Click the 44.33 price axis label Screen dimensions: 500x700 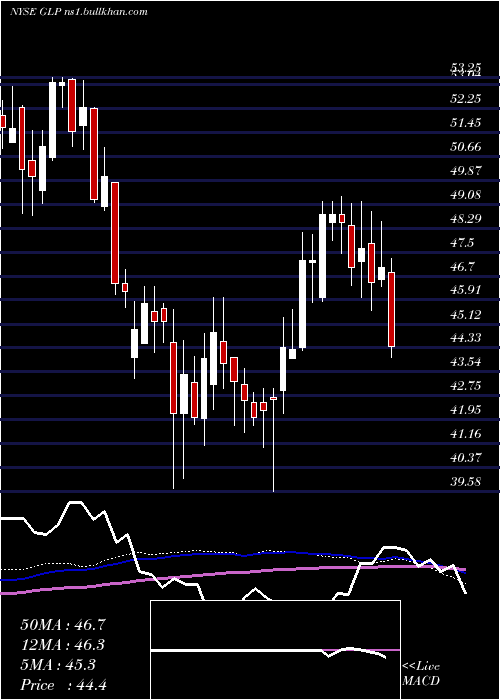(x=466, y=338)
